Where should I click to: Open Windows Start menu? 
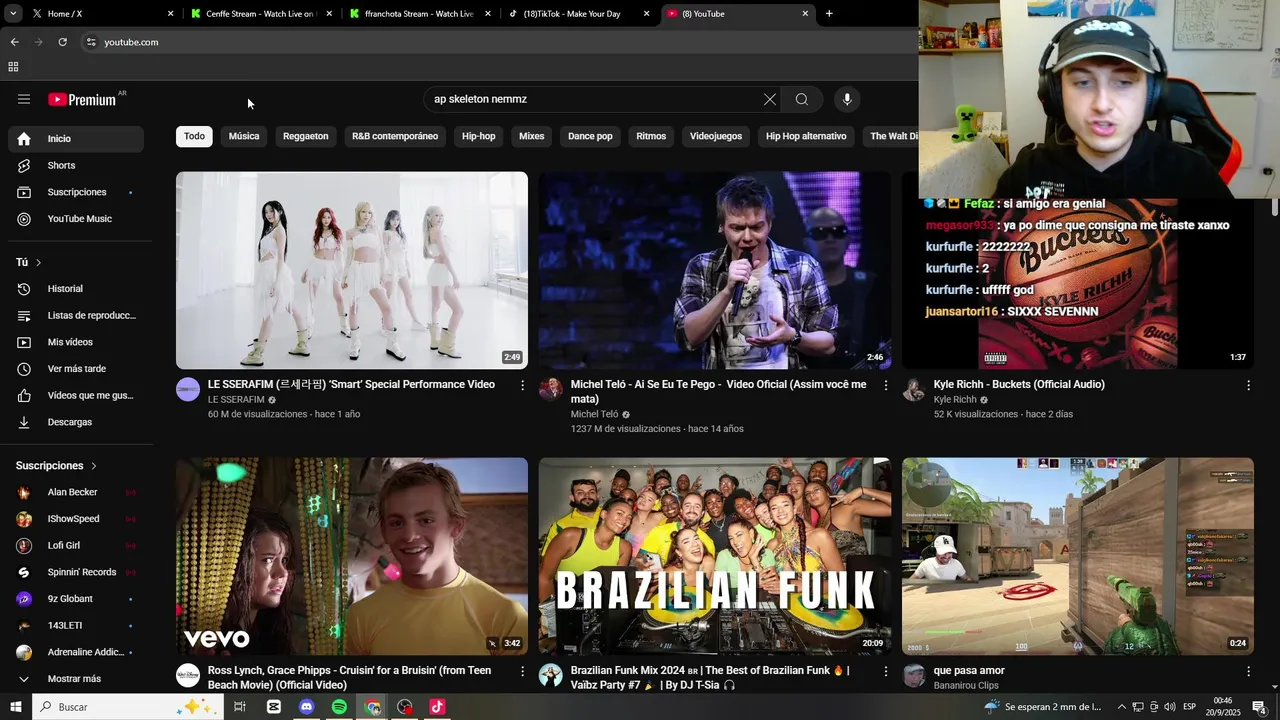click(16, 707)
